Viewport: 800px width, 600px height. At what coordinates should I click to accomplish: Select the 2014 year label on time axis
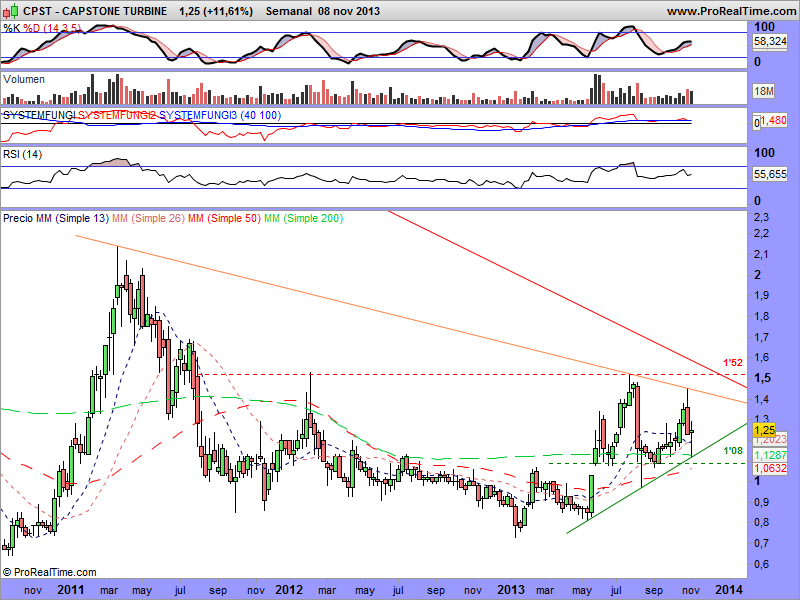[x=729, y=590]
